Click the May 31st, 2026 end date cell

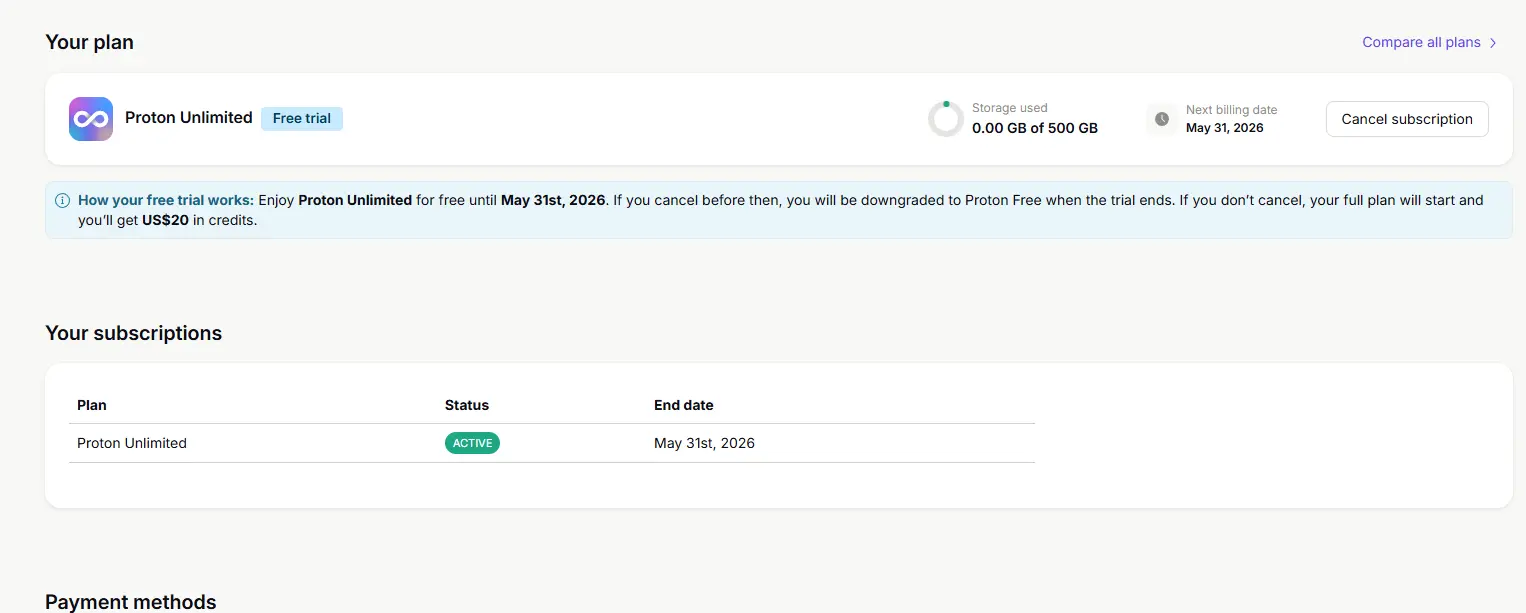(704, 443)
